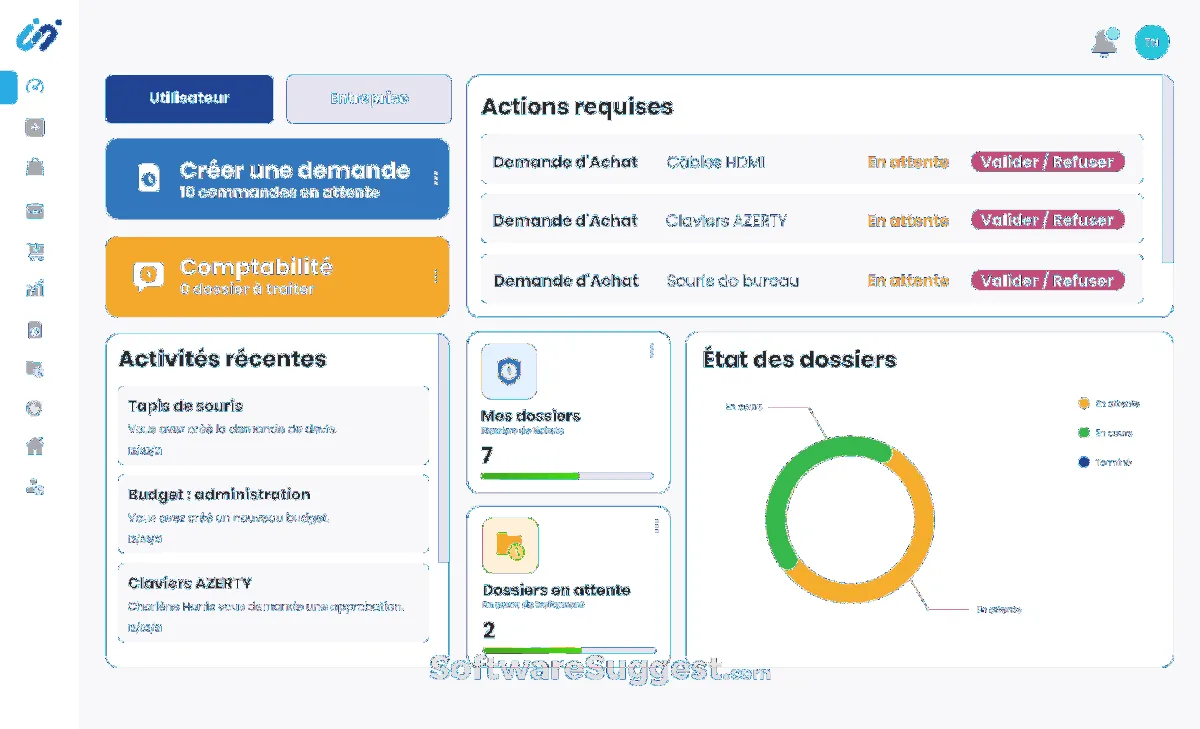
Task: Click the Activités récentes heading
Action: coord(223,358)
